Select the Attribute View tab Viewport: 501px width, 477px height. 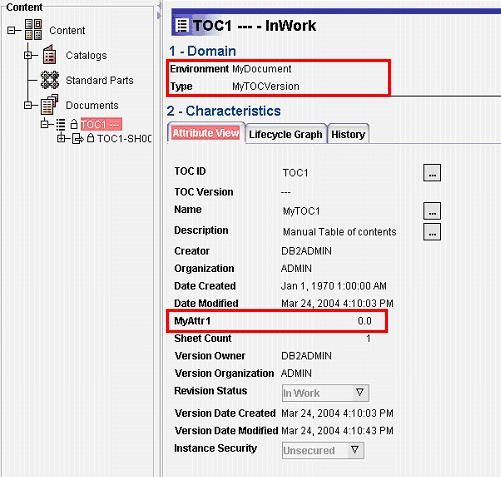[x=206, y=133]
